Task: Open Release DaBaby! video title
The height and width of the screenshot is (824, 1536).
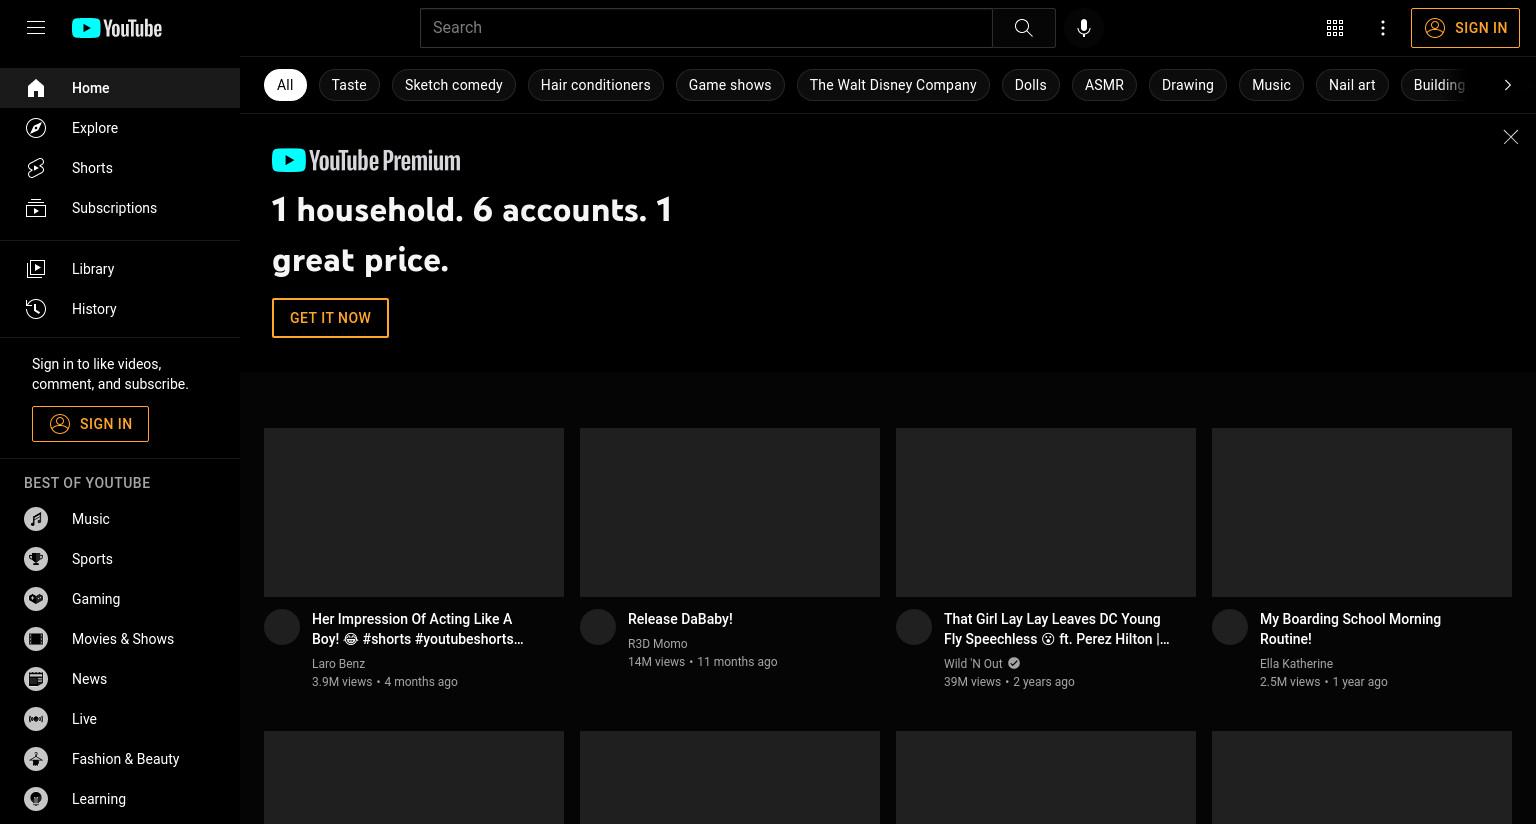Action: pyautogui.click(x=680, y=619)
